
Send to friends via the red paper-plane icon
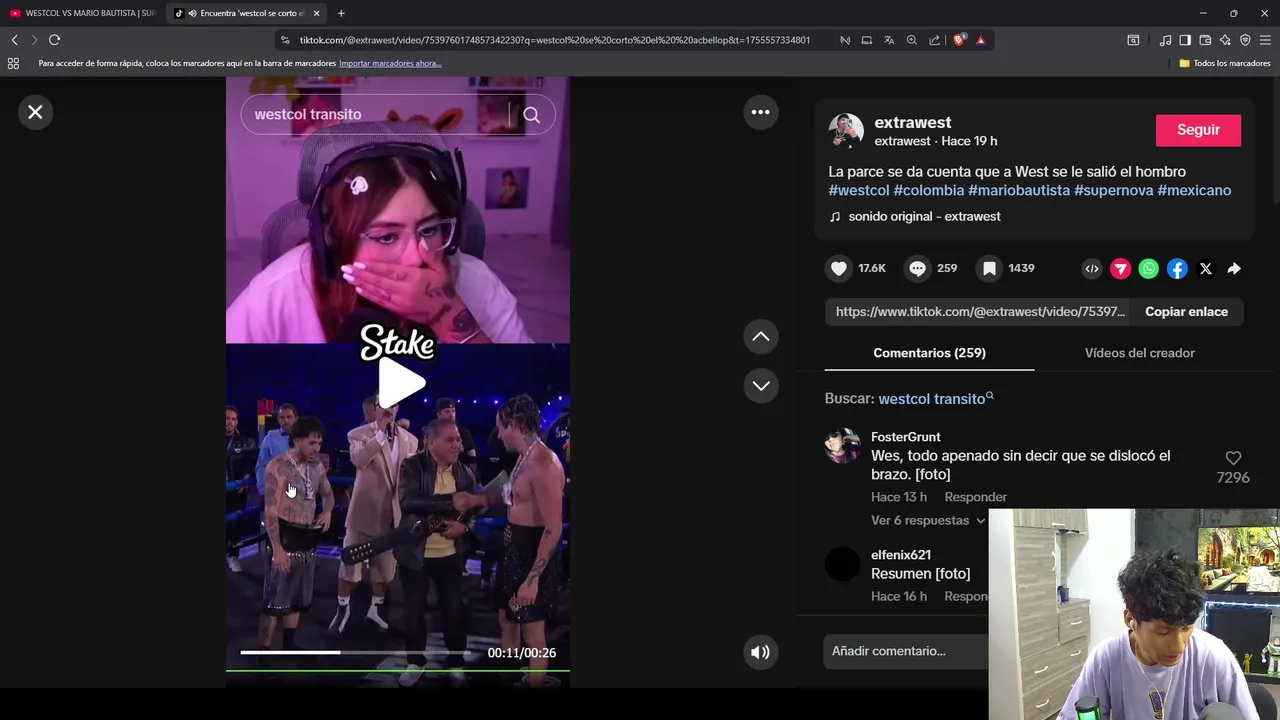[1120, 268]
